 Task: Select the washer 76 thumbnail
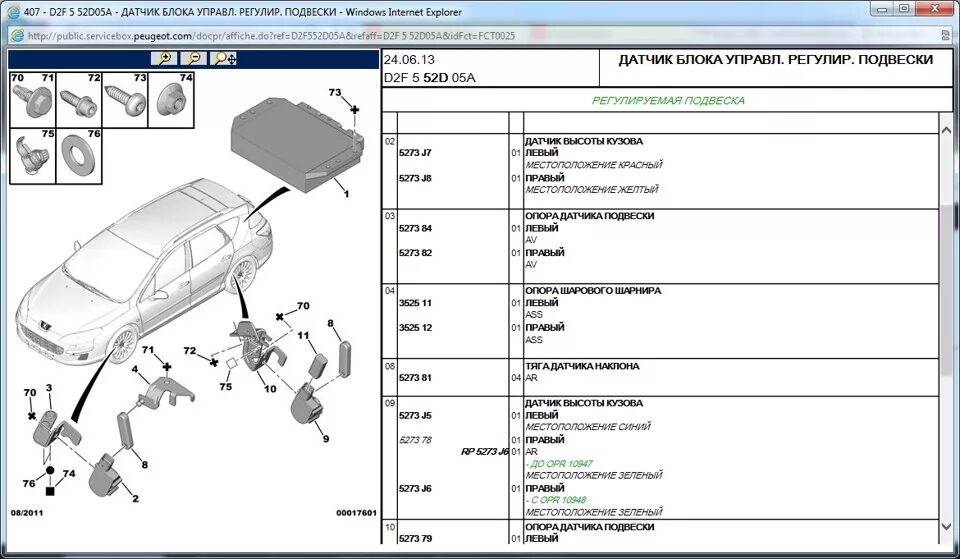click(79, 156)
